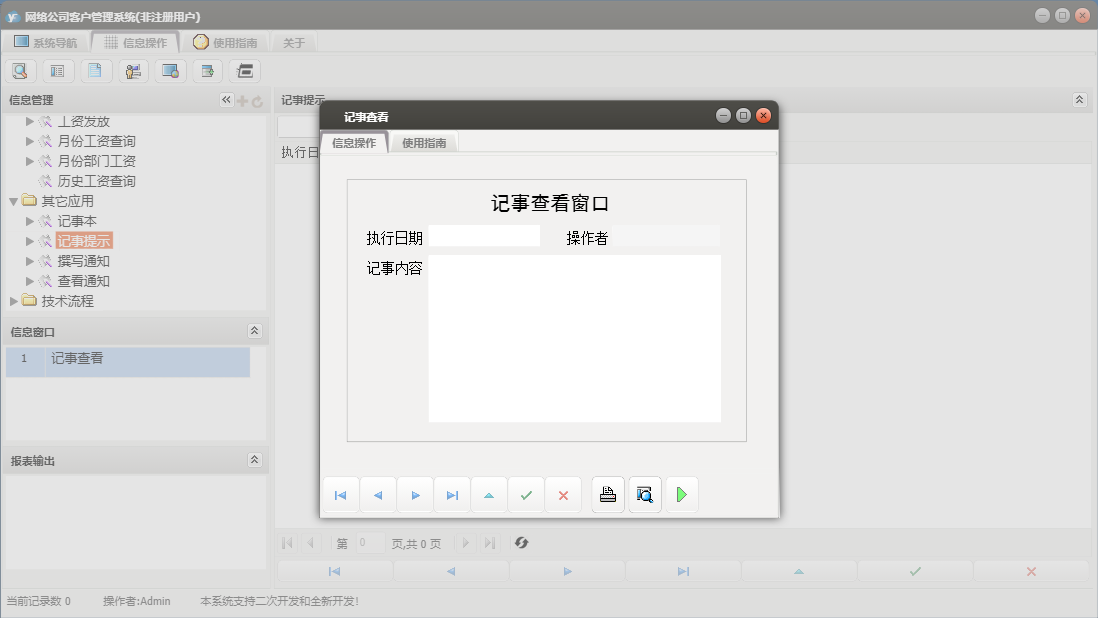
Task: Click the document icon on the top toolbar
Action: pos(95,71)
